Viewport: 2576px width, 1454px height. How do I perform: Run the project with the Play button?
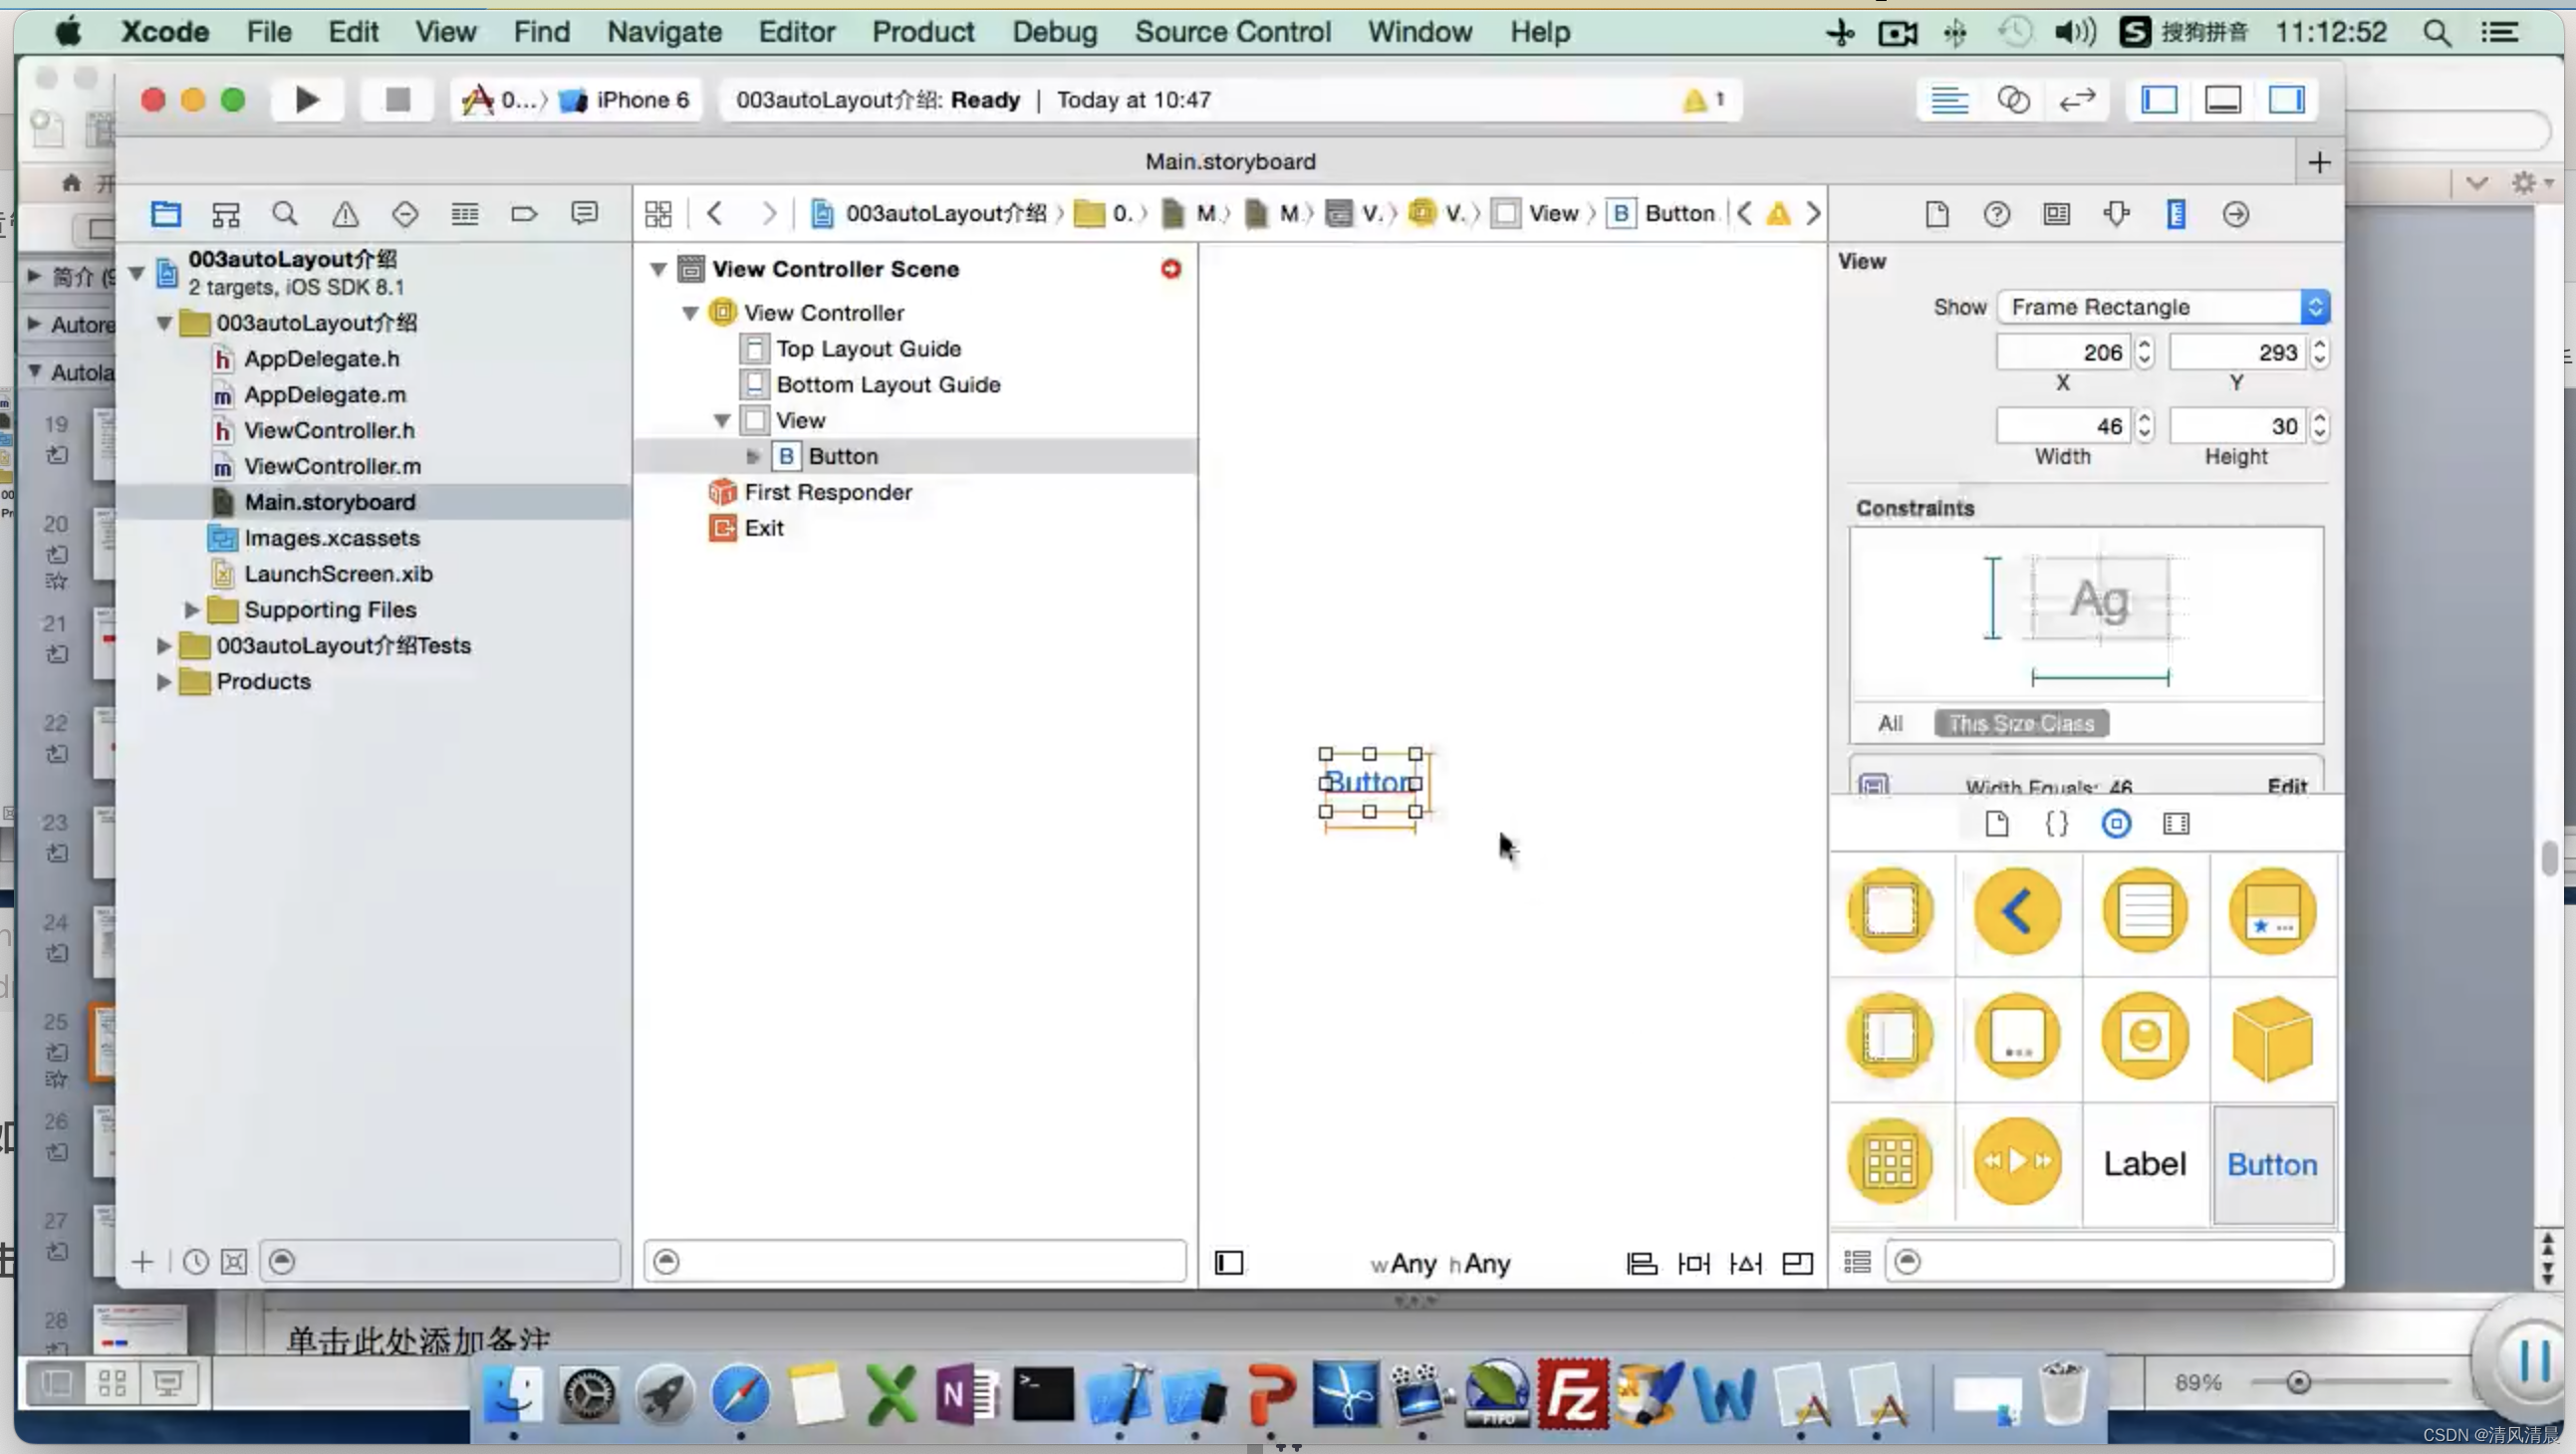pyautogui.click(x=307, y=100)
